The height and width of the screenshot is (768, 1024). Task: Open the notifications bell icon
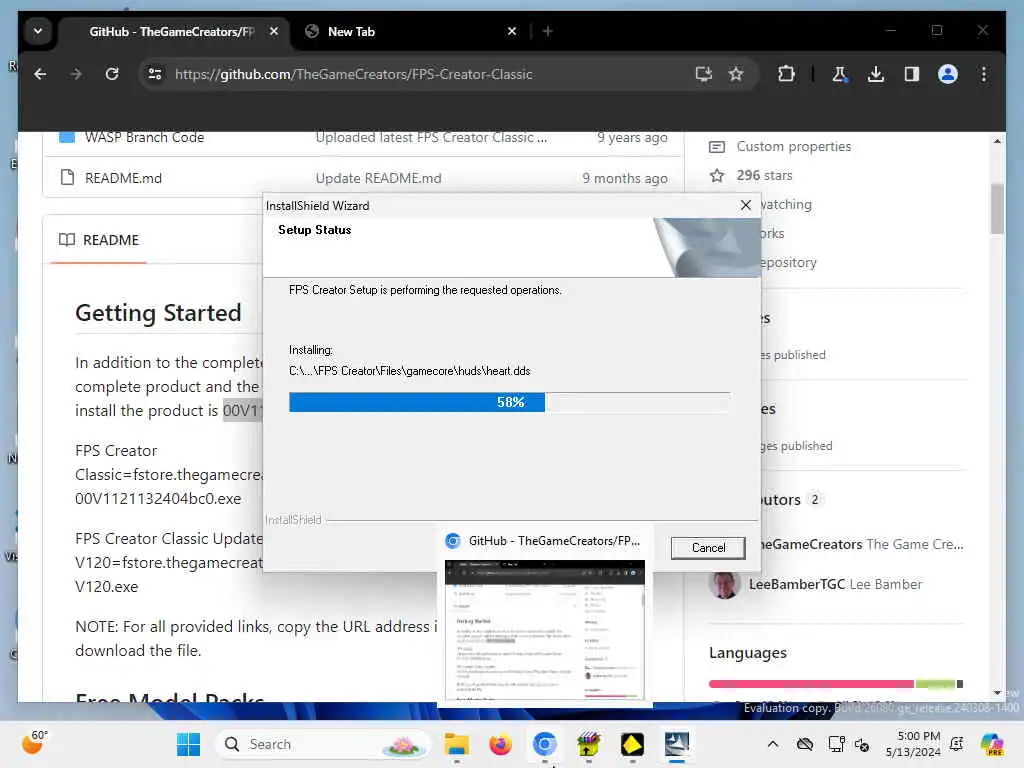[957, 744]
